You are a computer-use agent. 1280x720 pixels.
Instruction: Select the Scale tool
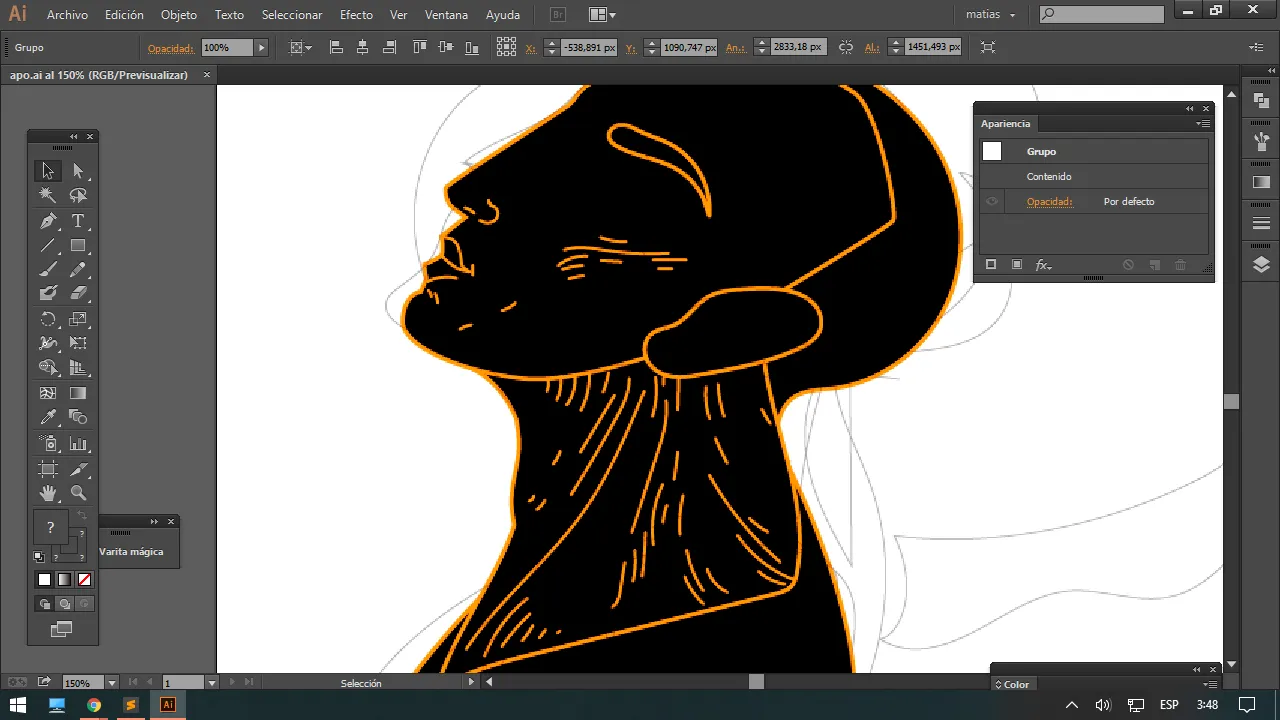tap(78, 320)
